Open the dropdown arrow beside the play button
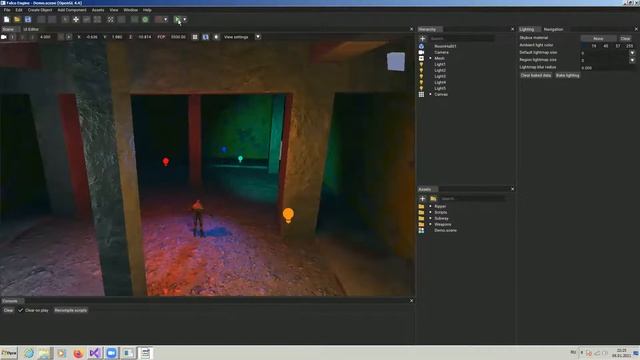The image size is (640, 360). (185, 19)
